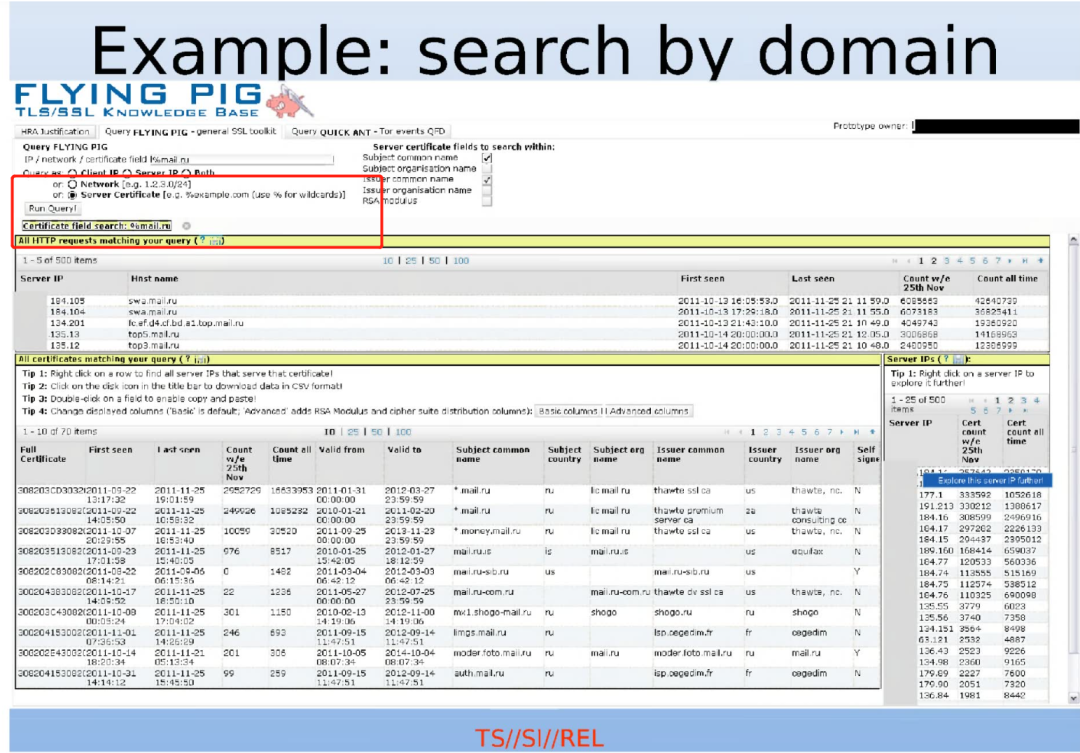Go to page 2 of certificates table
The width and height of the screenshot is (1080, 753).
click(765, 432)
